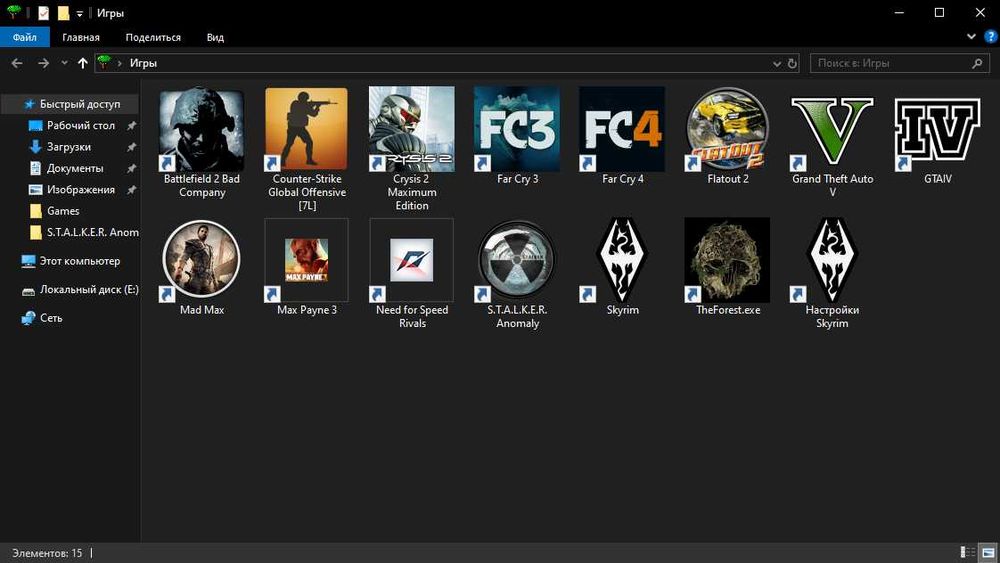Open the Battlefield 2 Bad Company shortcut
The height and width of the screenshot is (563, 1000).
(202, 130)
